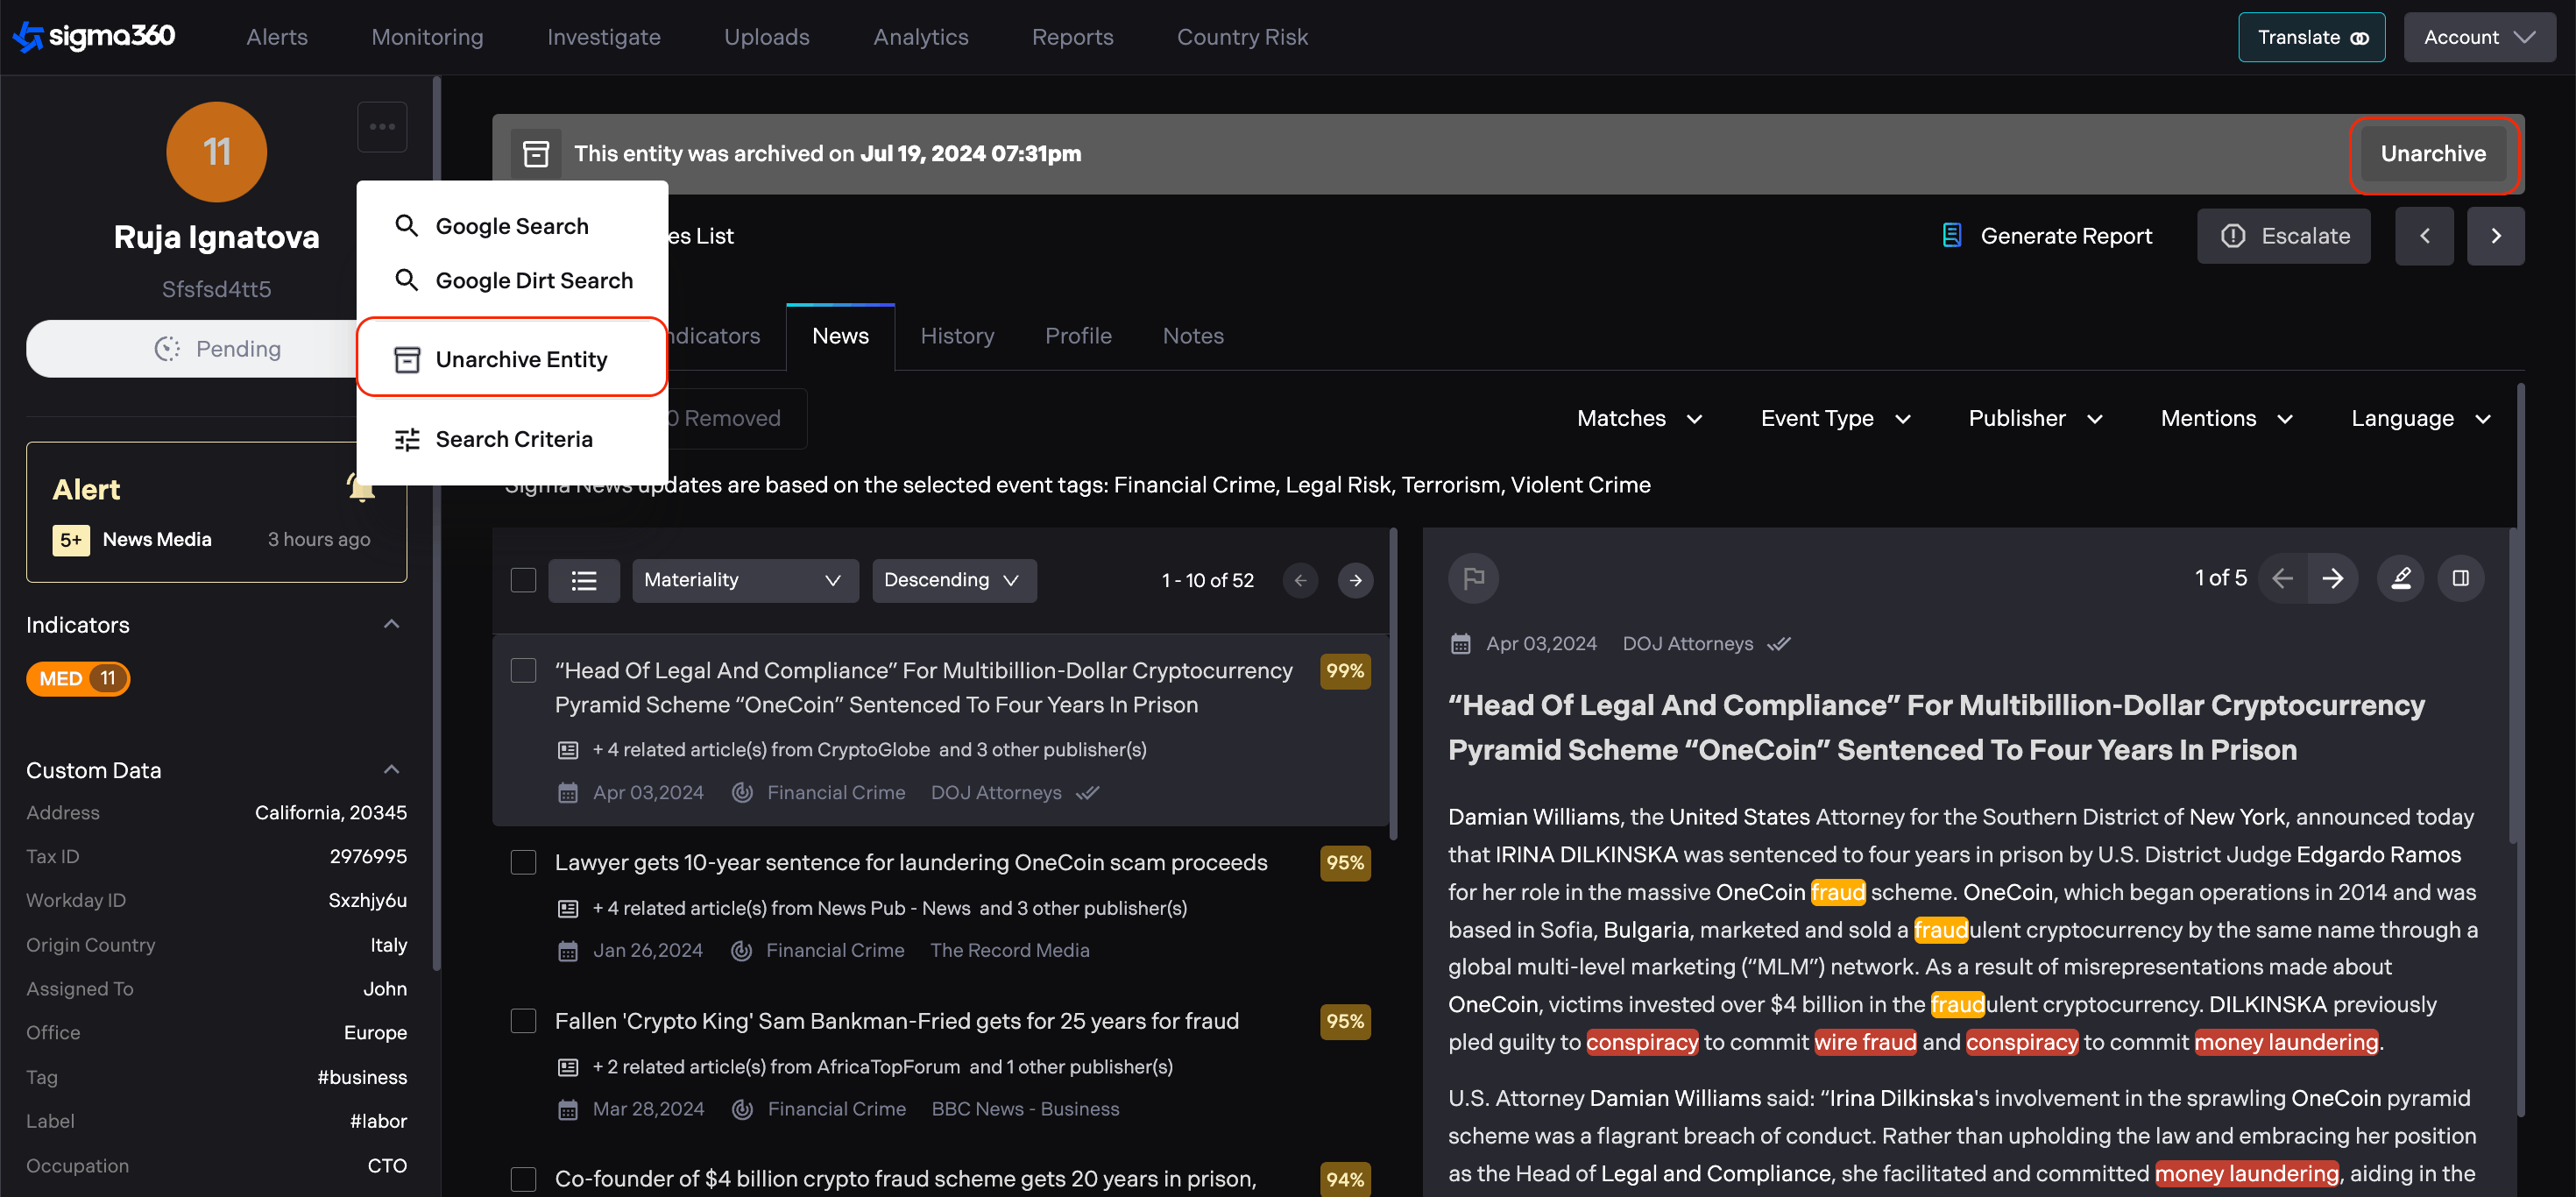Go to next article with the right arrow

pos(2332,578)
